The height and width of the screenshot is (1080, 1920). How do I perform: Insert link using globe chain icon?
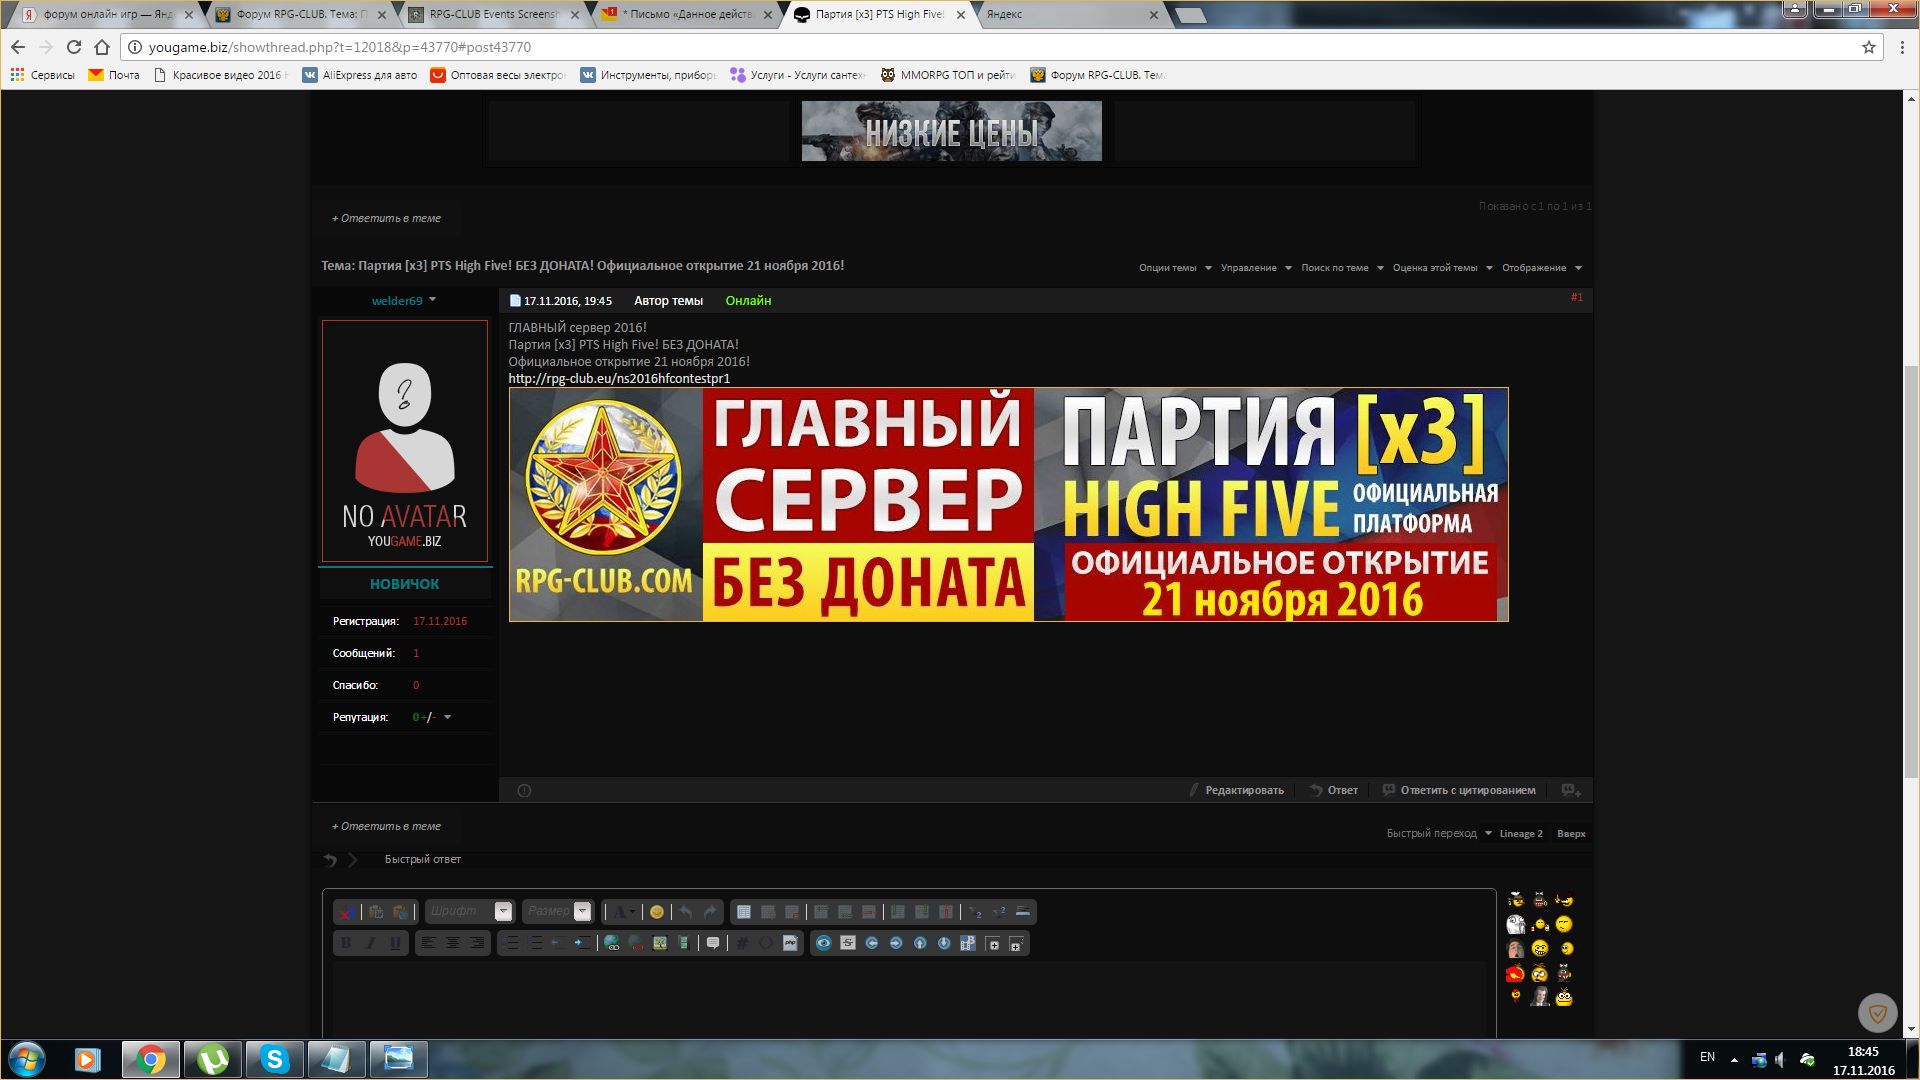[x=612, y=943]
